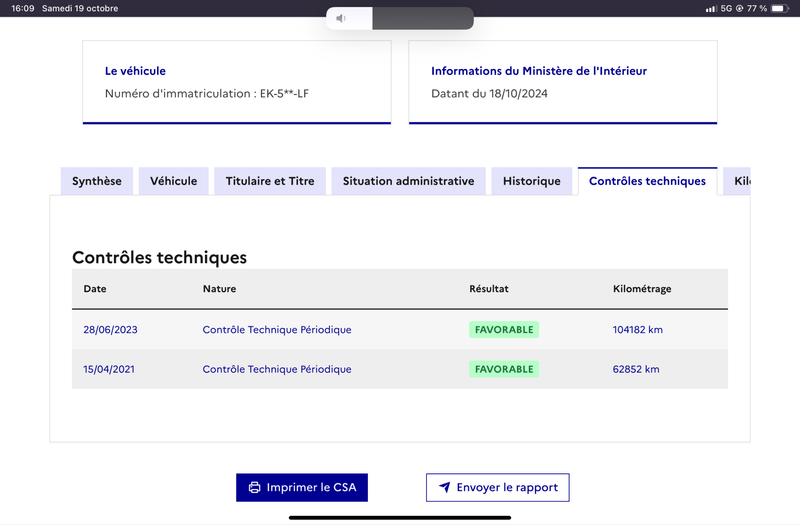Screen dimensions: 800x525
Task: Click FAVORABLE badge in the 28/06/2023 row
Action: (x=504, y=330)
